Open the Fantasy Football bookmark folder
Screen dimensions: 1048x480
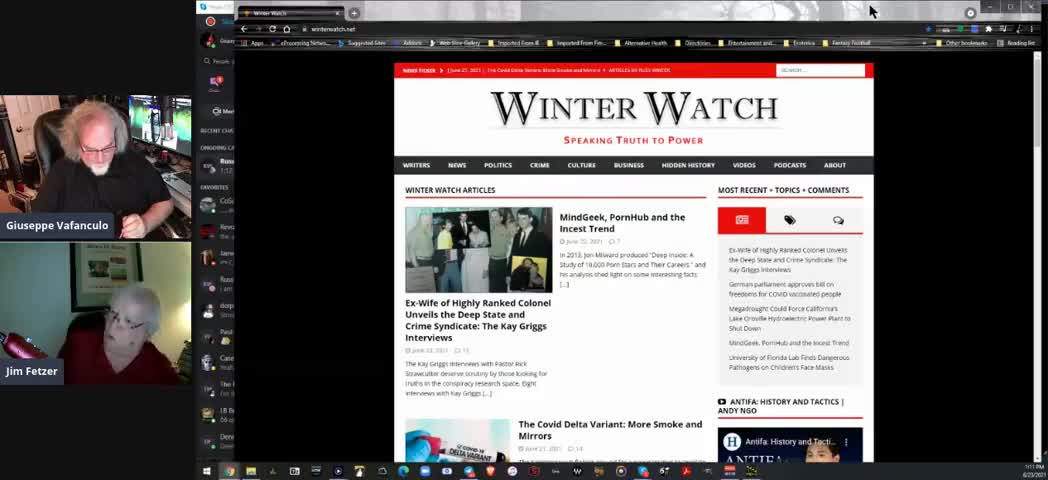845,43
